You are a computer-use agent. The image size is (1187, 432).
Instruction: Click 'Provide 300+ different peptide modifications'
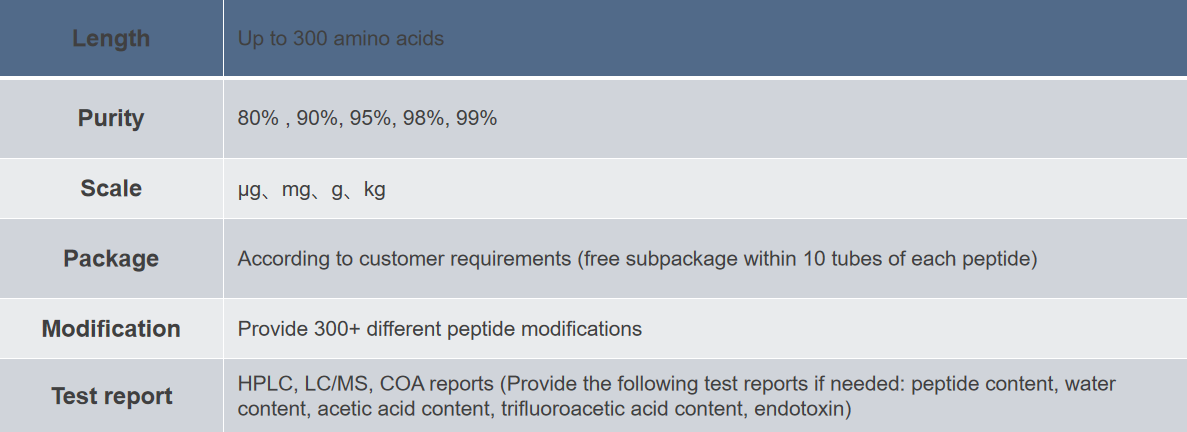(x=440, y=329)
